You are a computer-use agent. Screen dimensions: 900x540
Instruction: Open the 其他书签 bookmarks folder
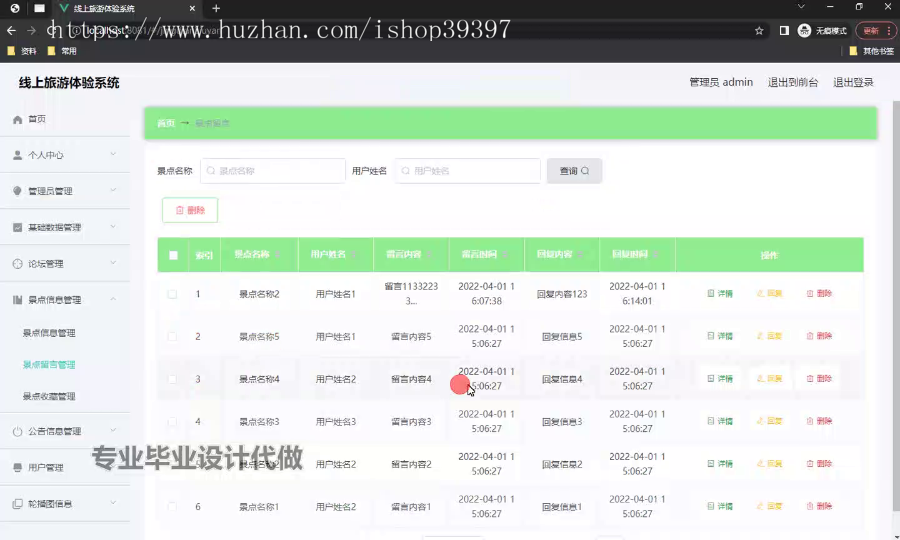871,51
